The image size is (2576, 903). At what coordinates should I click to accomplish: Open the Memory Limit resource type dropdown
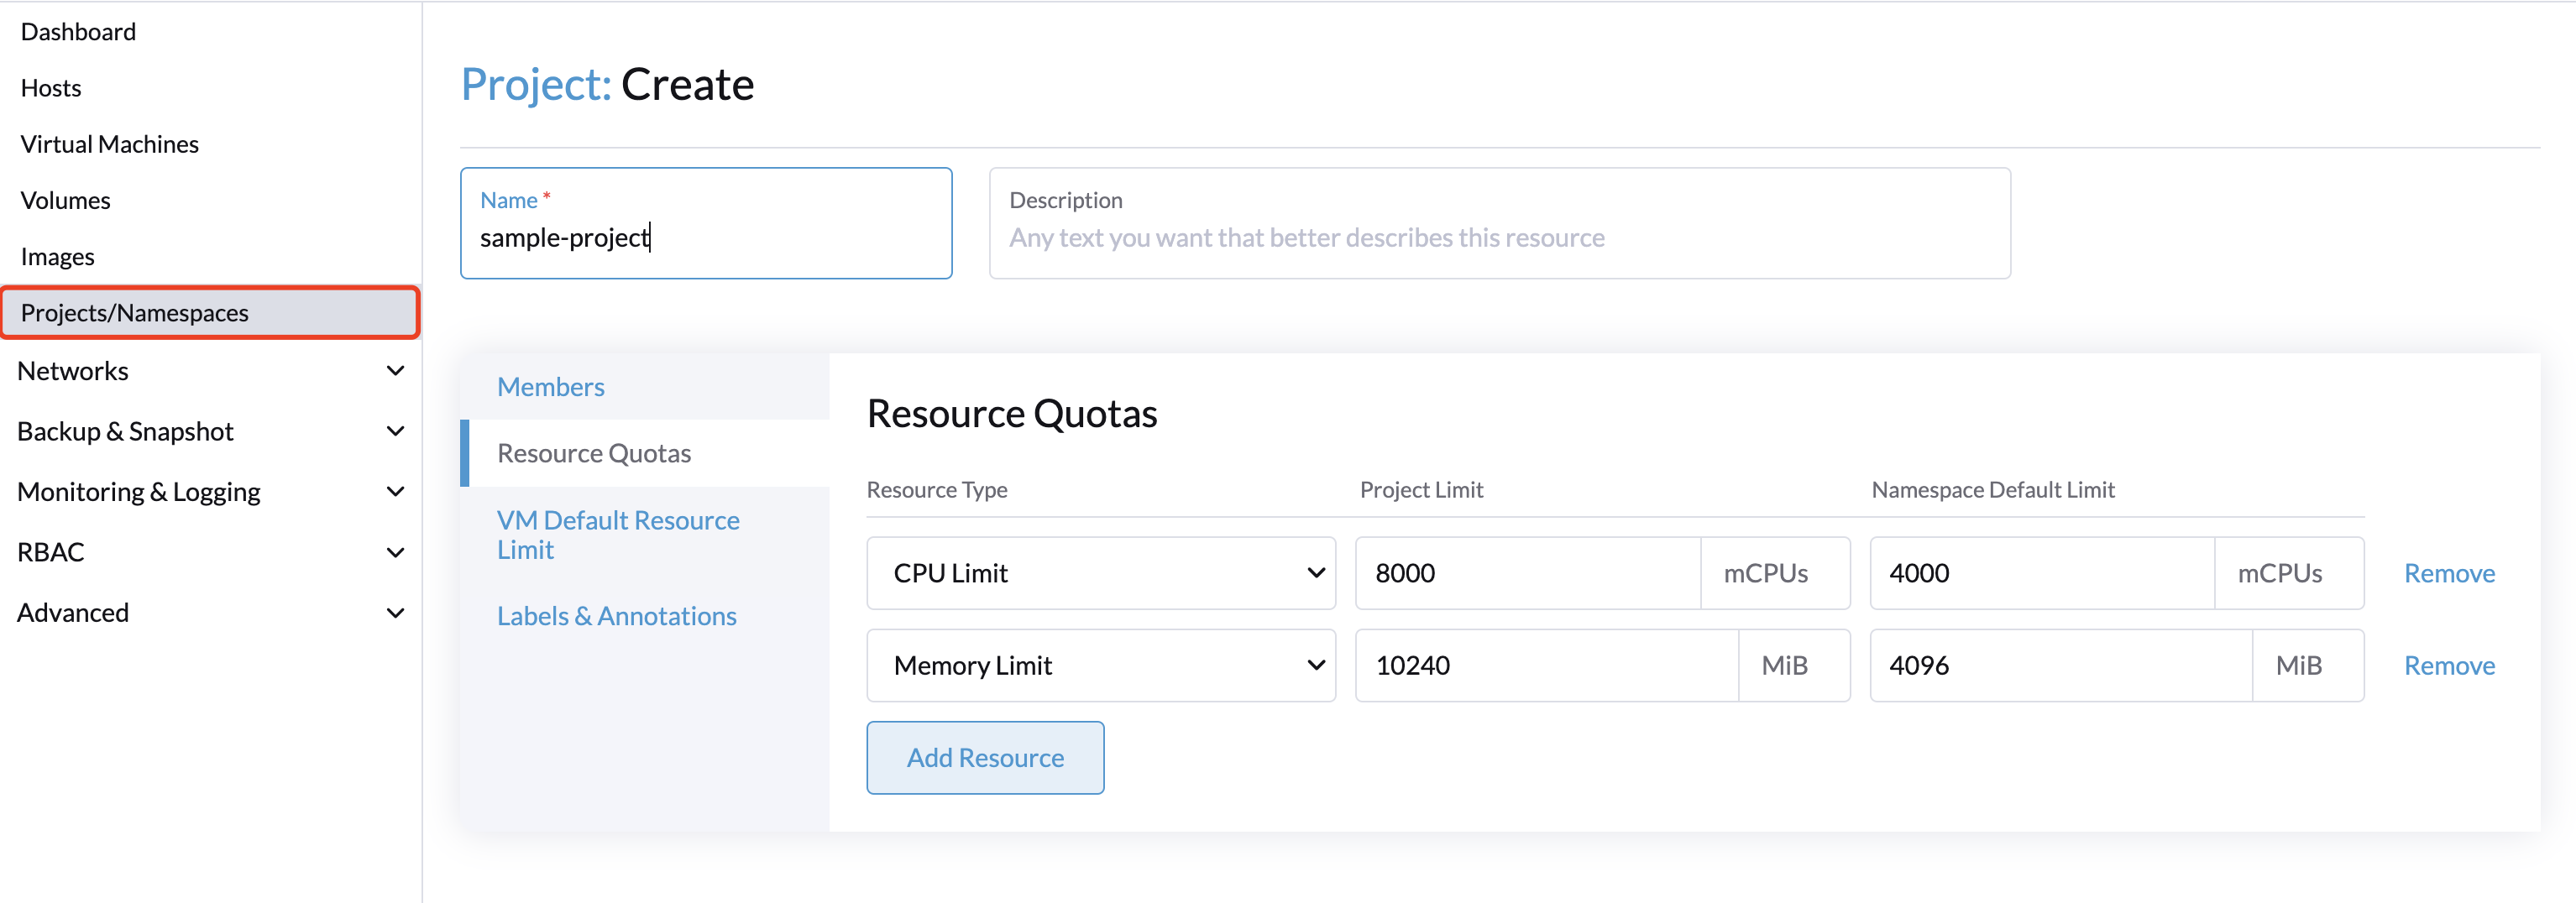(x=1101, y=665)
